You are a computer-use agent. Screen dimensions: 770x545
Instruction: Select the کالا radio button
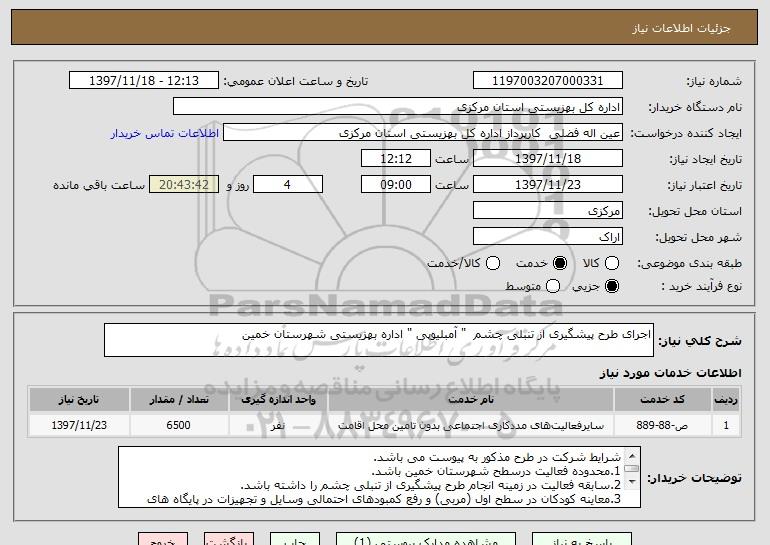[612, 263]
